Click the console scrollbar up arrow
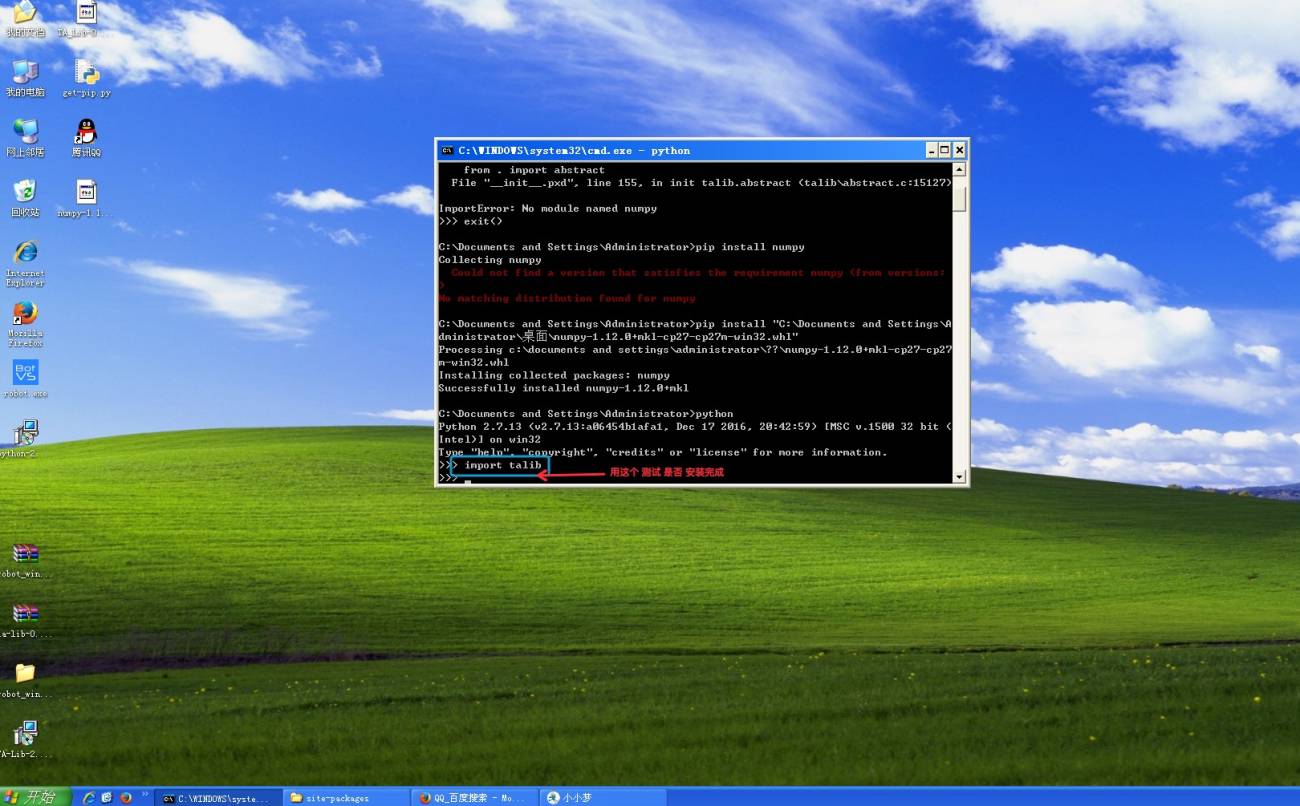The height and width of the screenshot is (806, 1300). pos(960,170)
